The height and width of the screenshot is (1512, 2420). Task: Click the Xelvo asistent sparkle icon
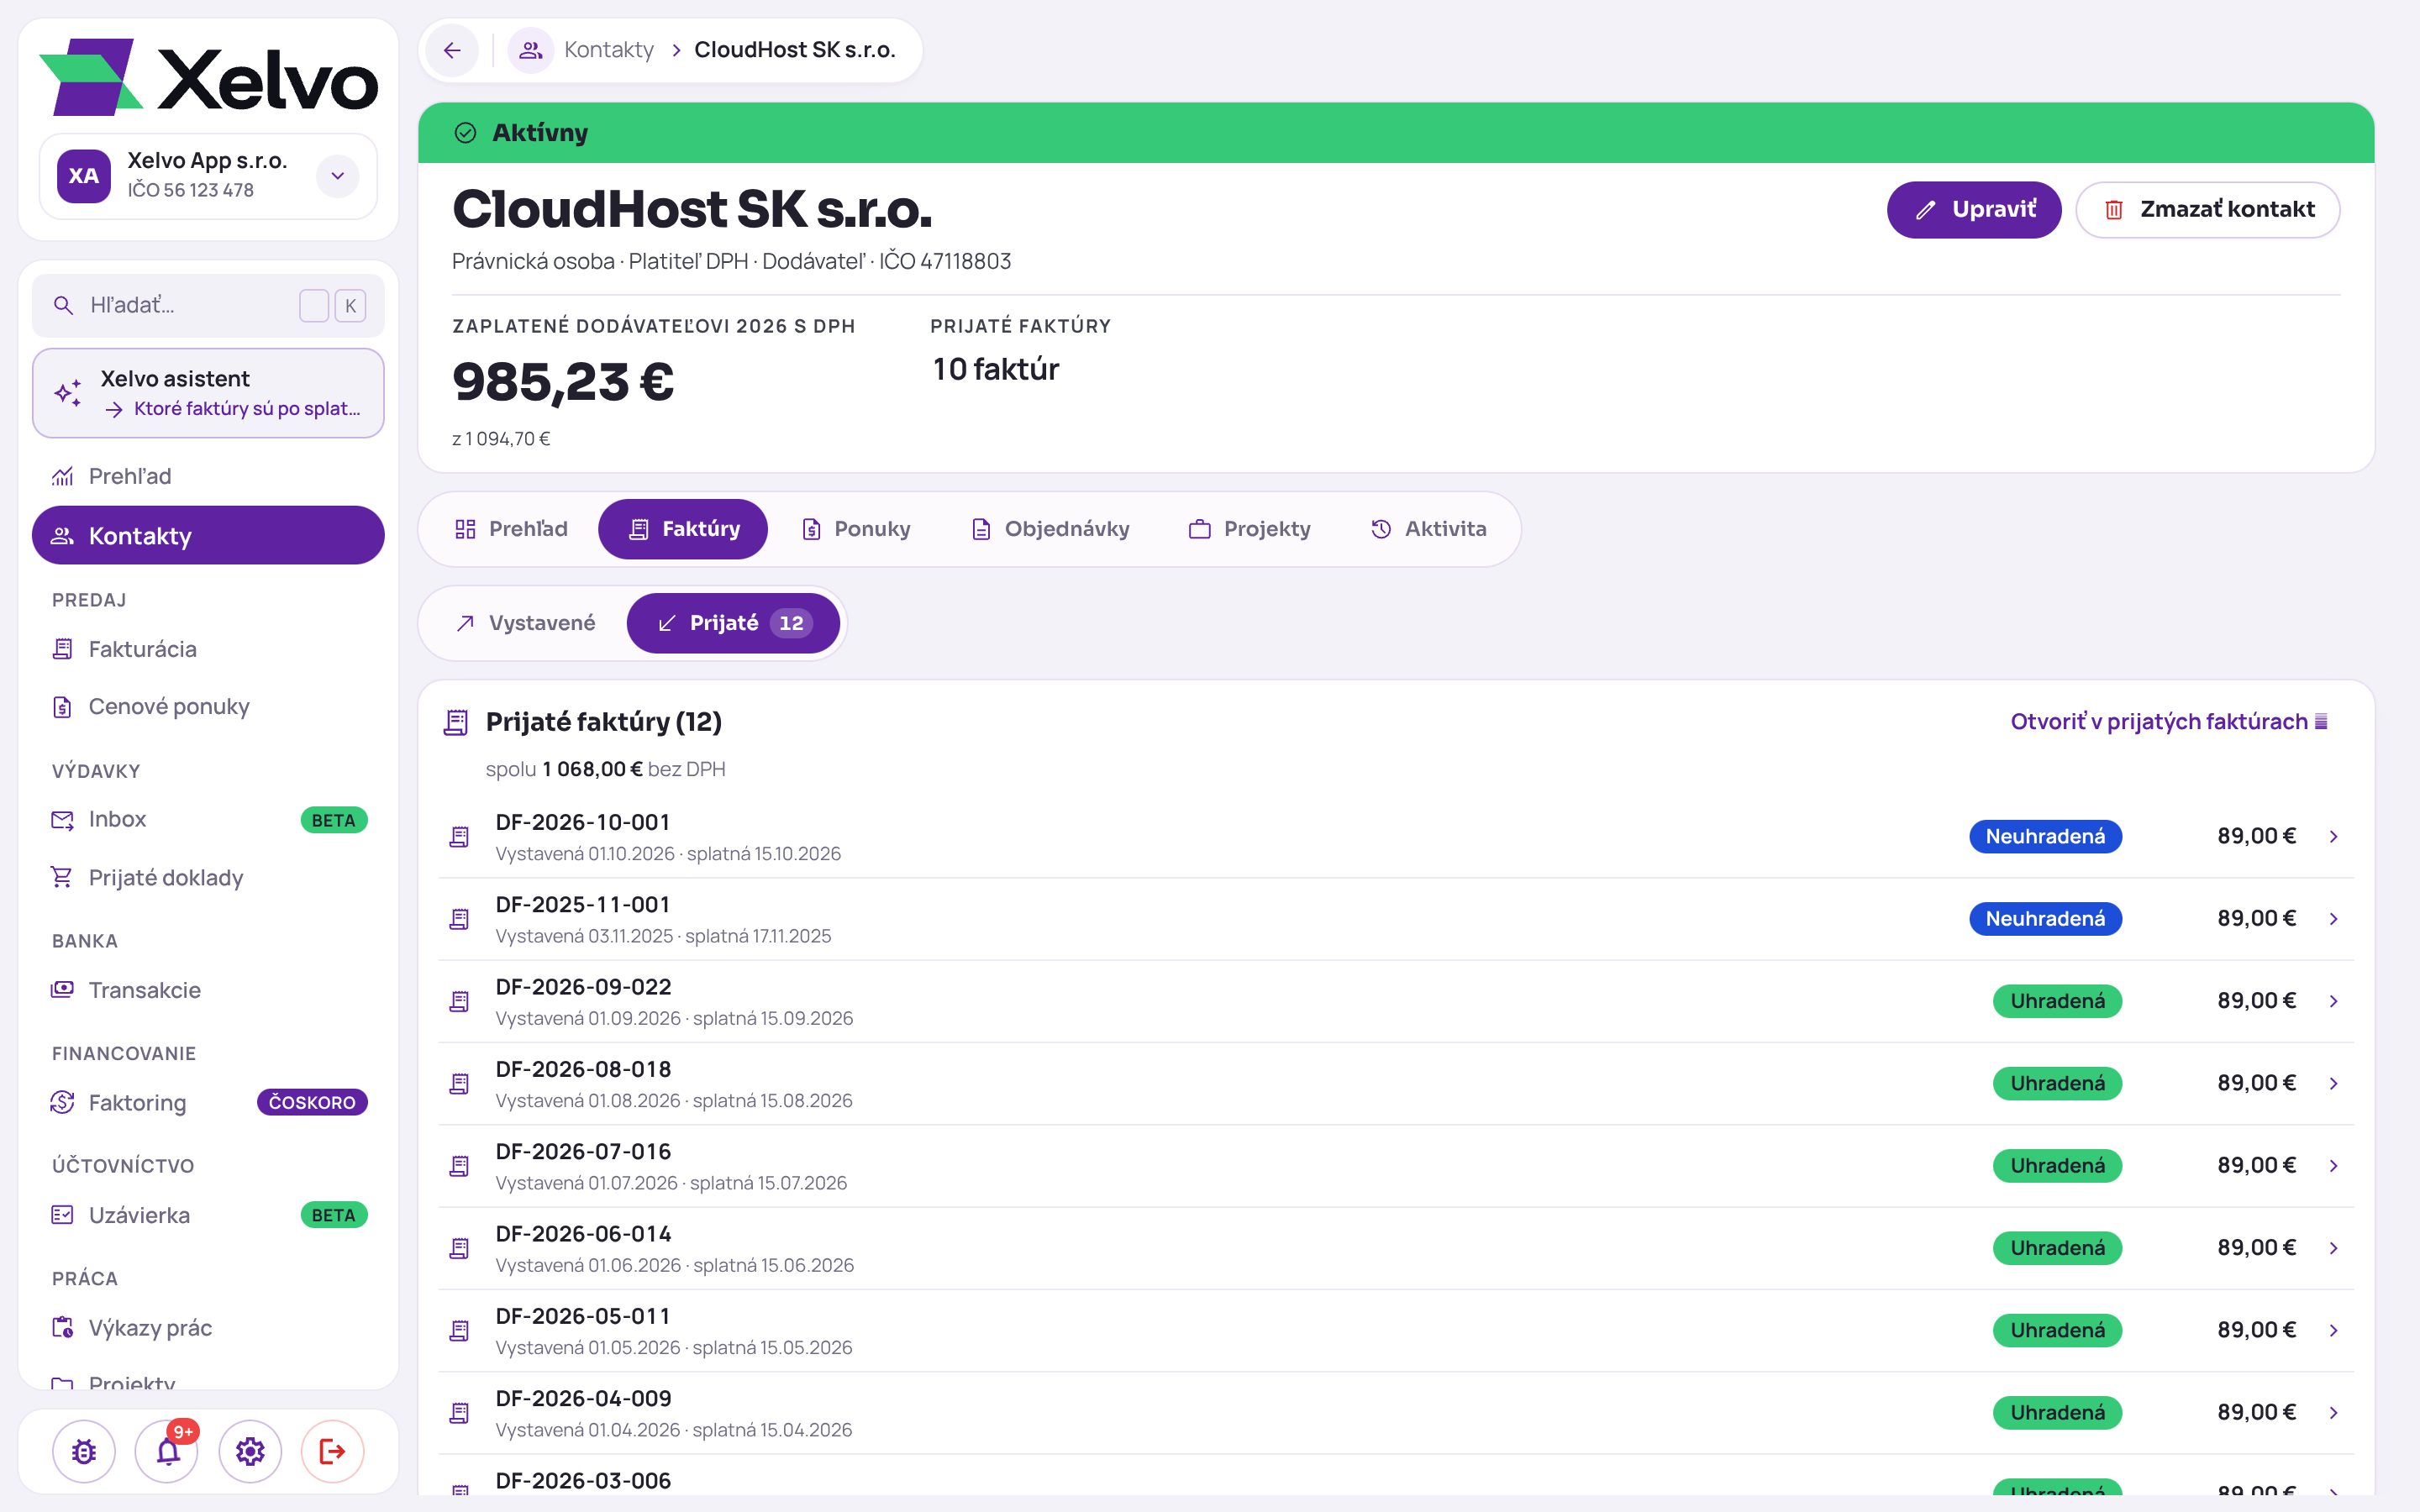coord(68,393)
